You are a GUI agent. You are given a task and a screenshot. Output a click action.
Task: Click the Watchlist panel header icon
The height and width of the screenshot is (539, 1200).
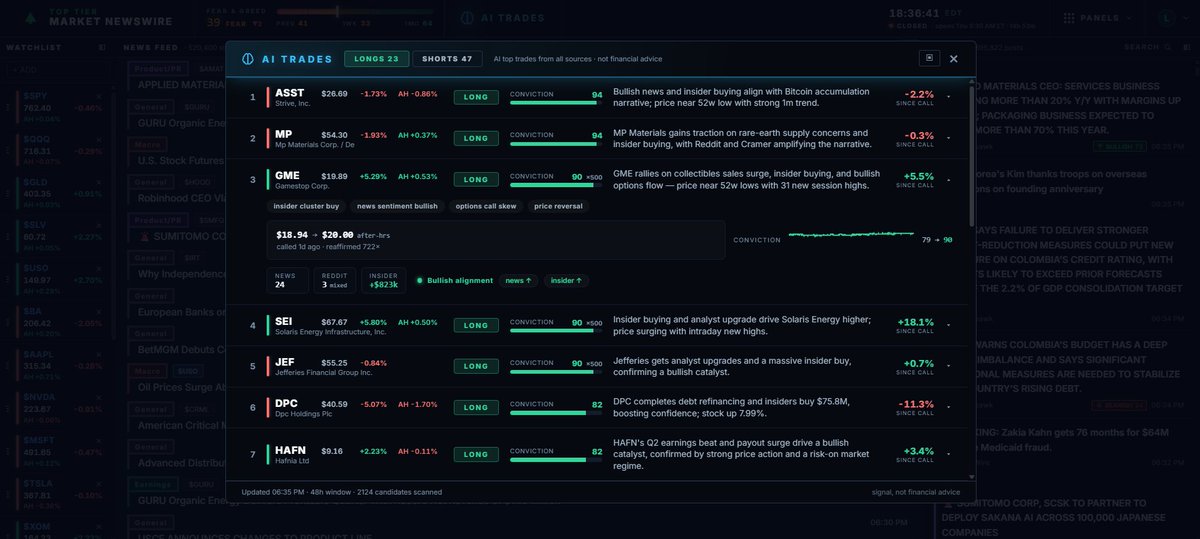coord(102,47)
